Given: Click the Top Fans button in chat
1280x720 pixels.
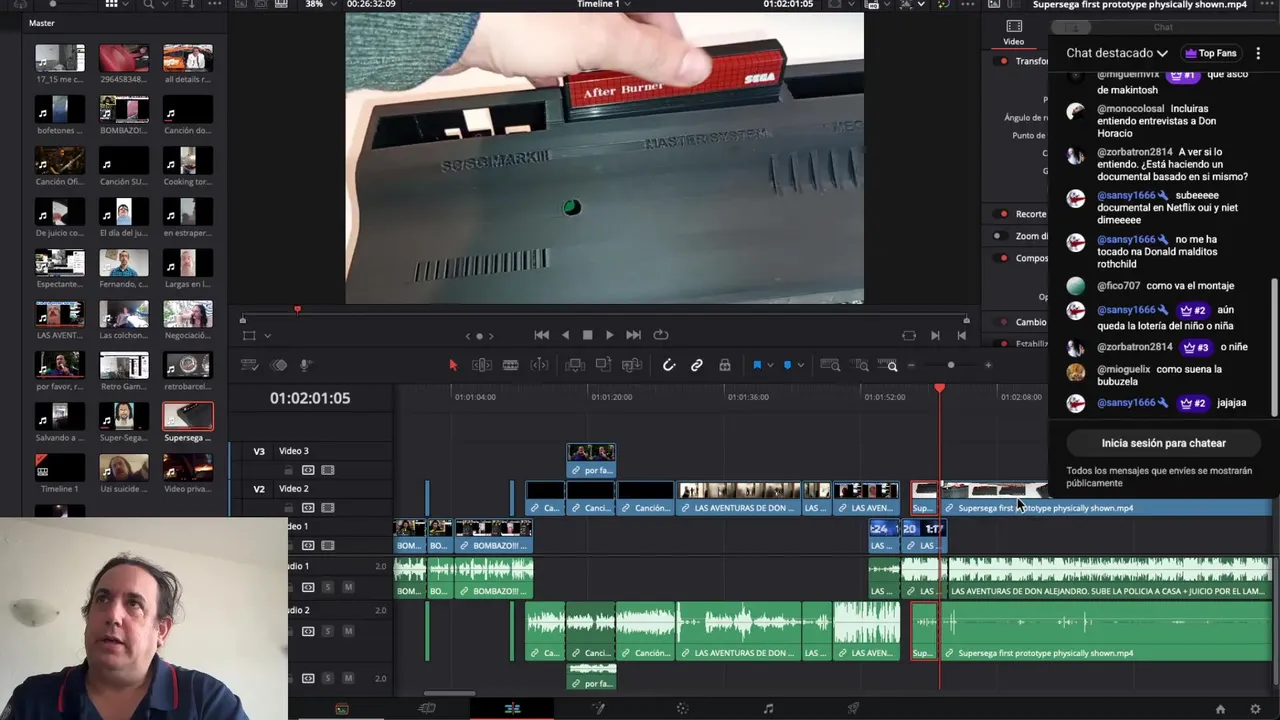Looking at the screenshot, I should (1210, 53).
